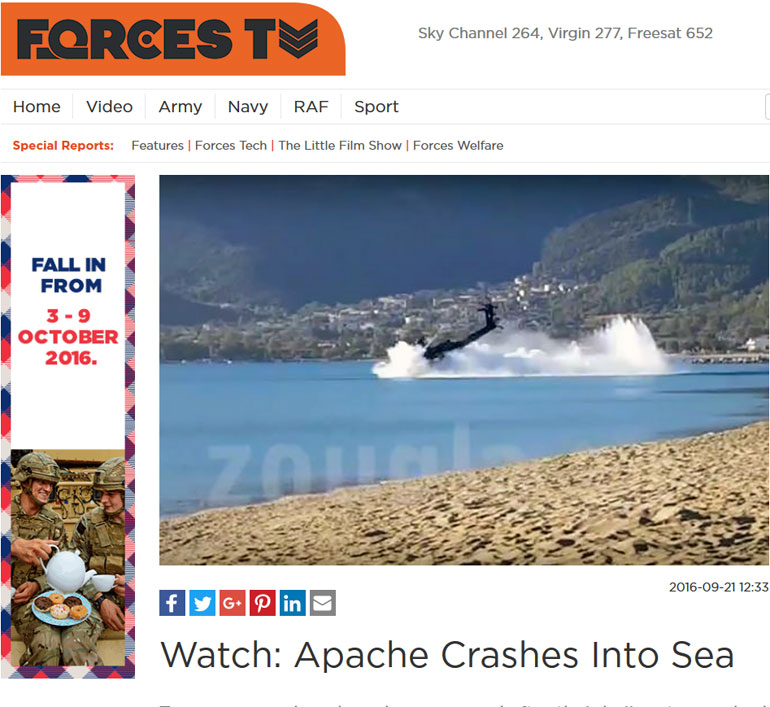770x707 pixels.
Task: Open the Home menu item
Action: coord(37,107)
